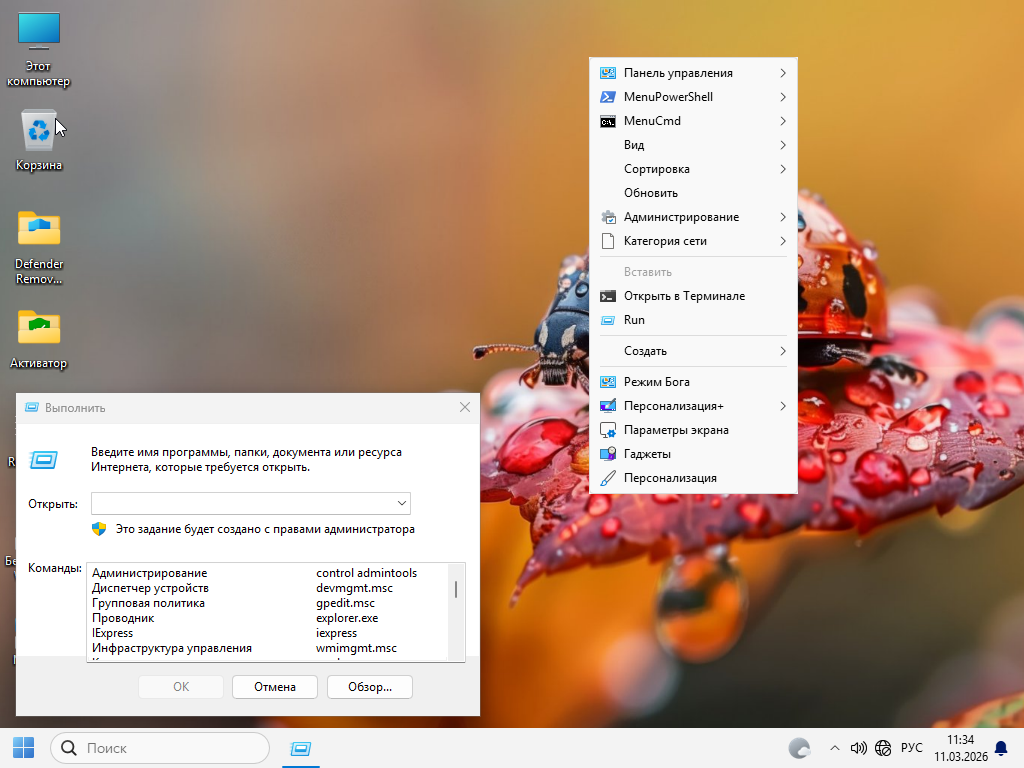
Task: Open the Defender Remover folder icon
Action: point(39,230)
